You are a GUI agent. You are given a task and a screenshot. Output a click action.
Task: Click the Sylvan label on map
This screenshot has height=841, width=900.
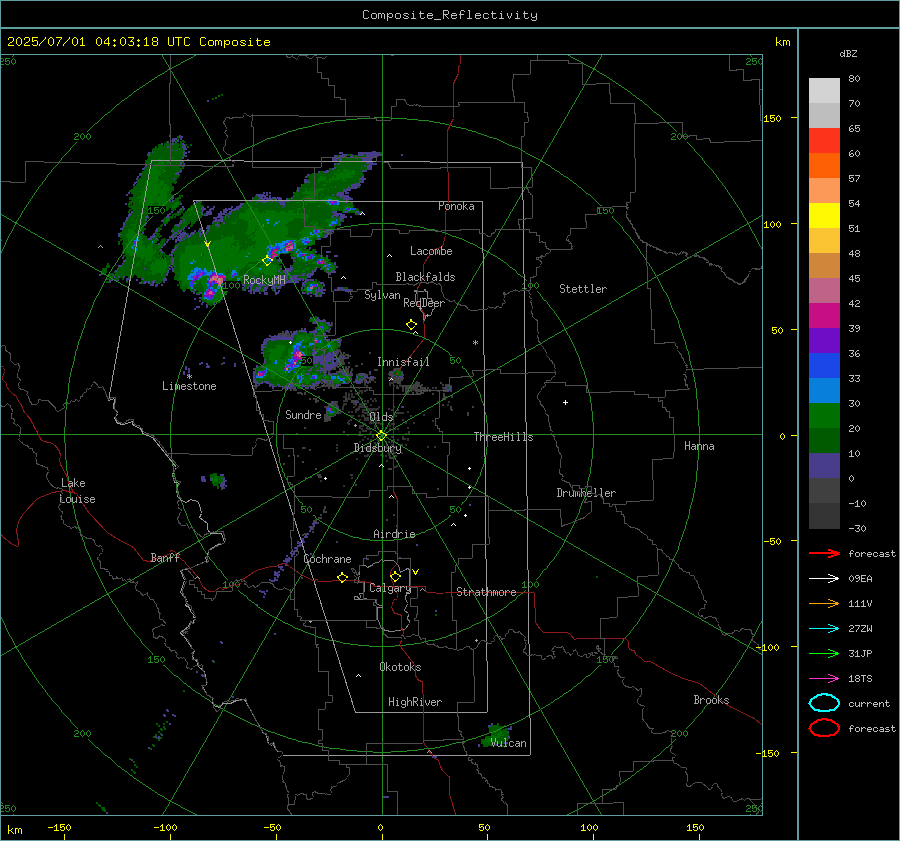tap(382, 295)
